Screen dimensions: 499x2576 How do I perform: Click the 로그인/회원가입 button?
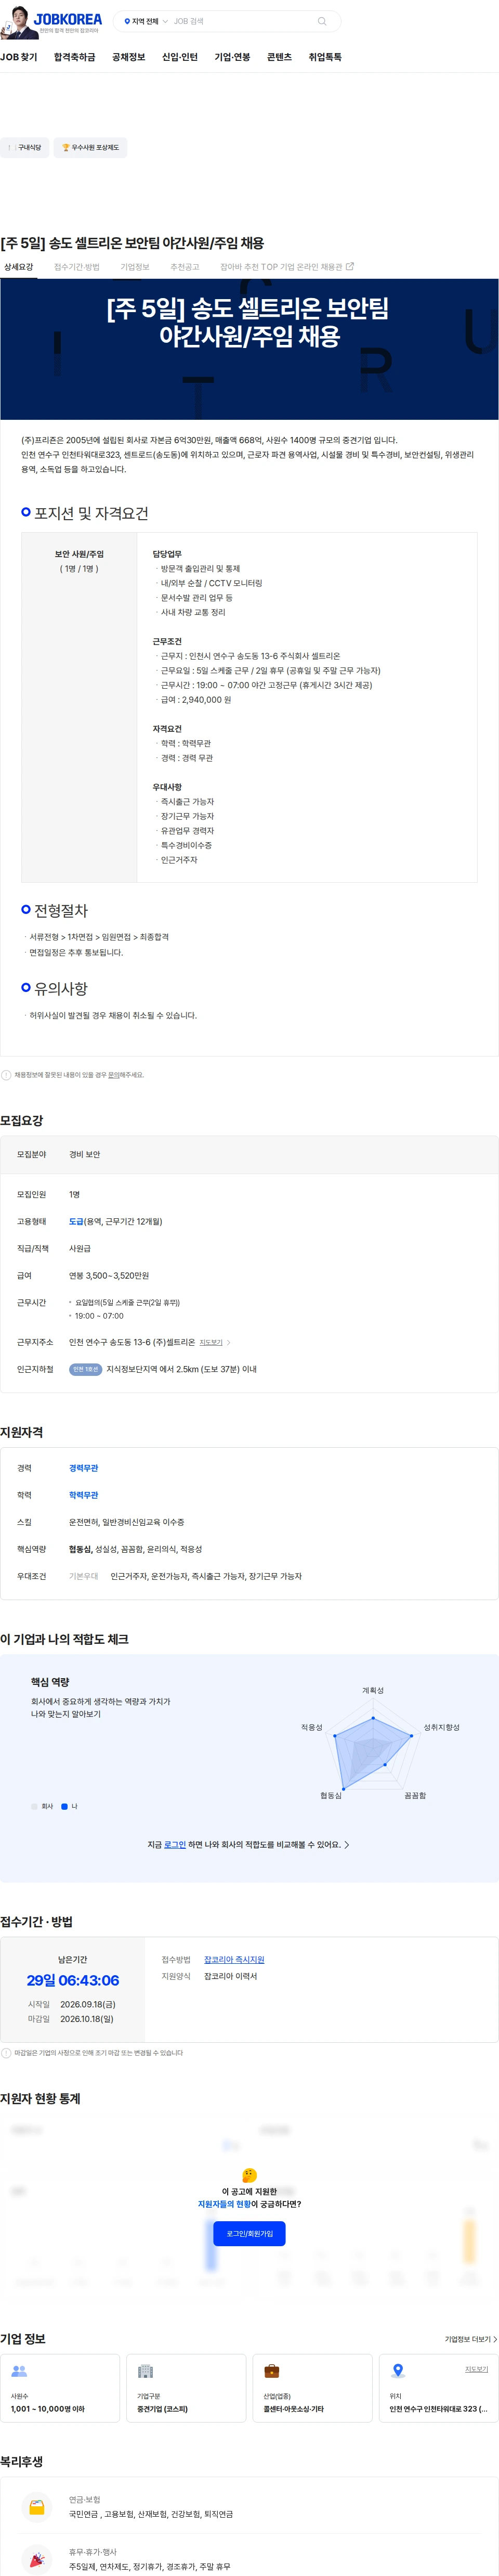tap(249, 2233)
